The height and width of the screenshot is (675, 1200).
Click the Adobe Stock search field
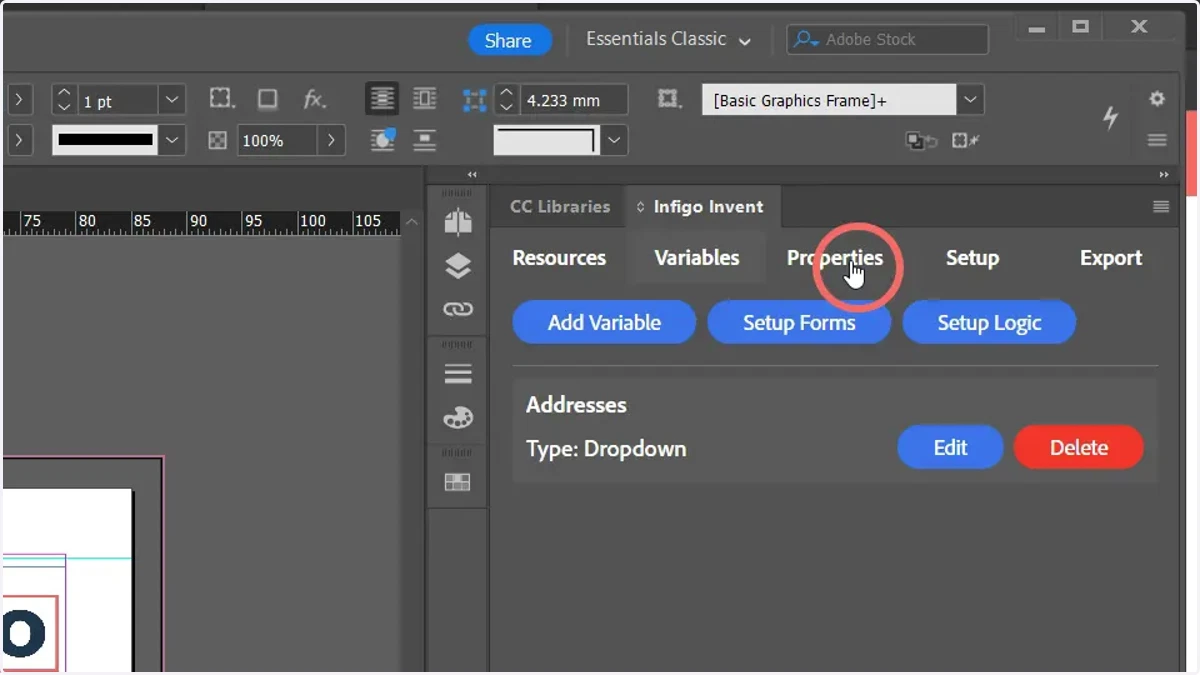click(x=888, y=40)
